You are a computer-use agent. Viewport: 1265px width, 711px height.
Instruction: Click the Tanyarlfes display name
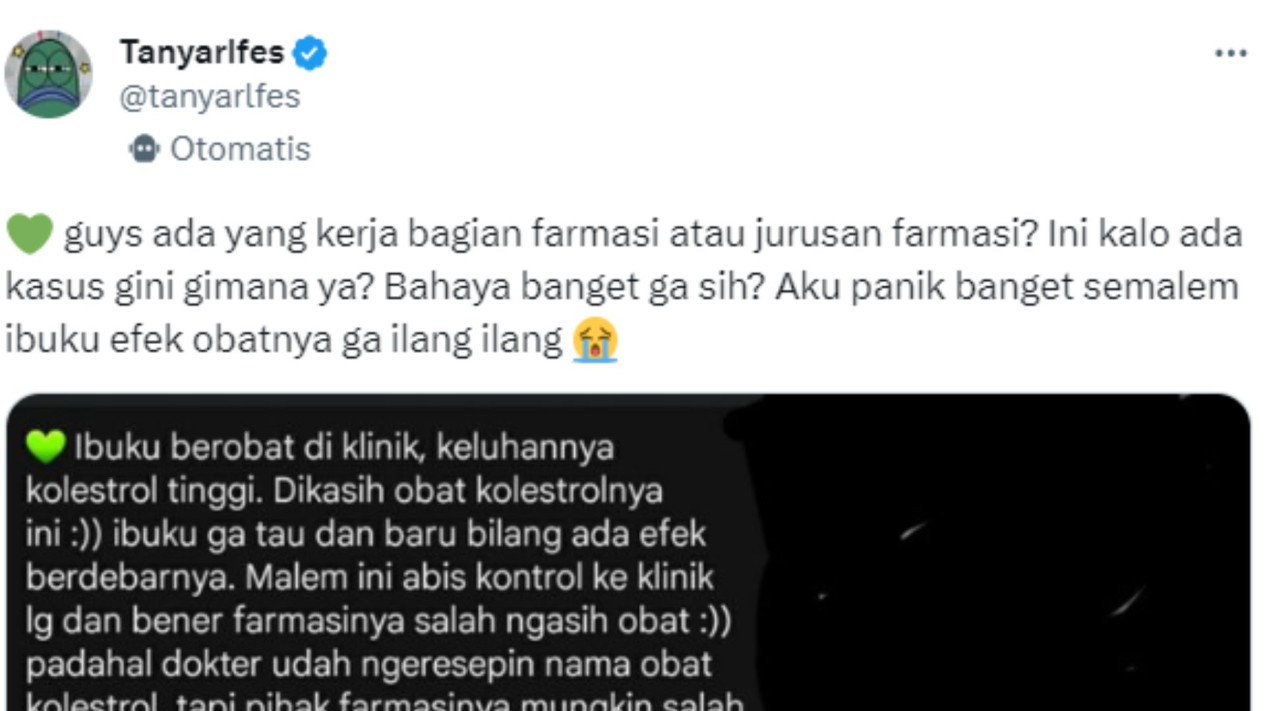pos(202,51)
